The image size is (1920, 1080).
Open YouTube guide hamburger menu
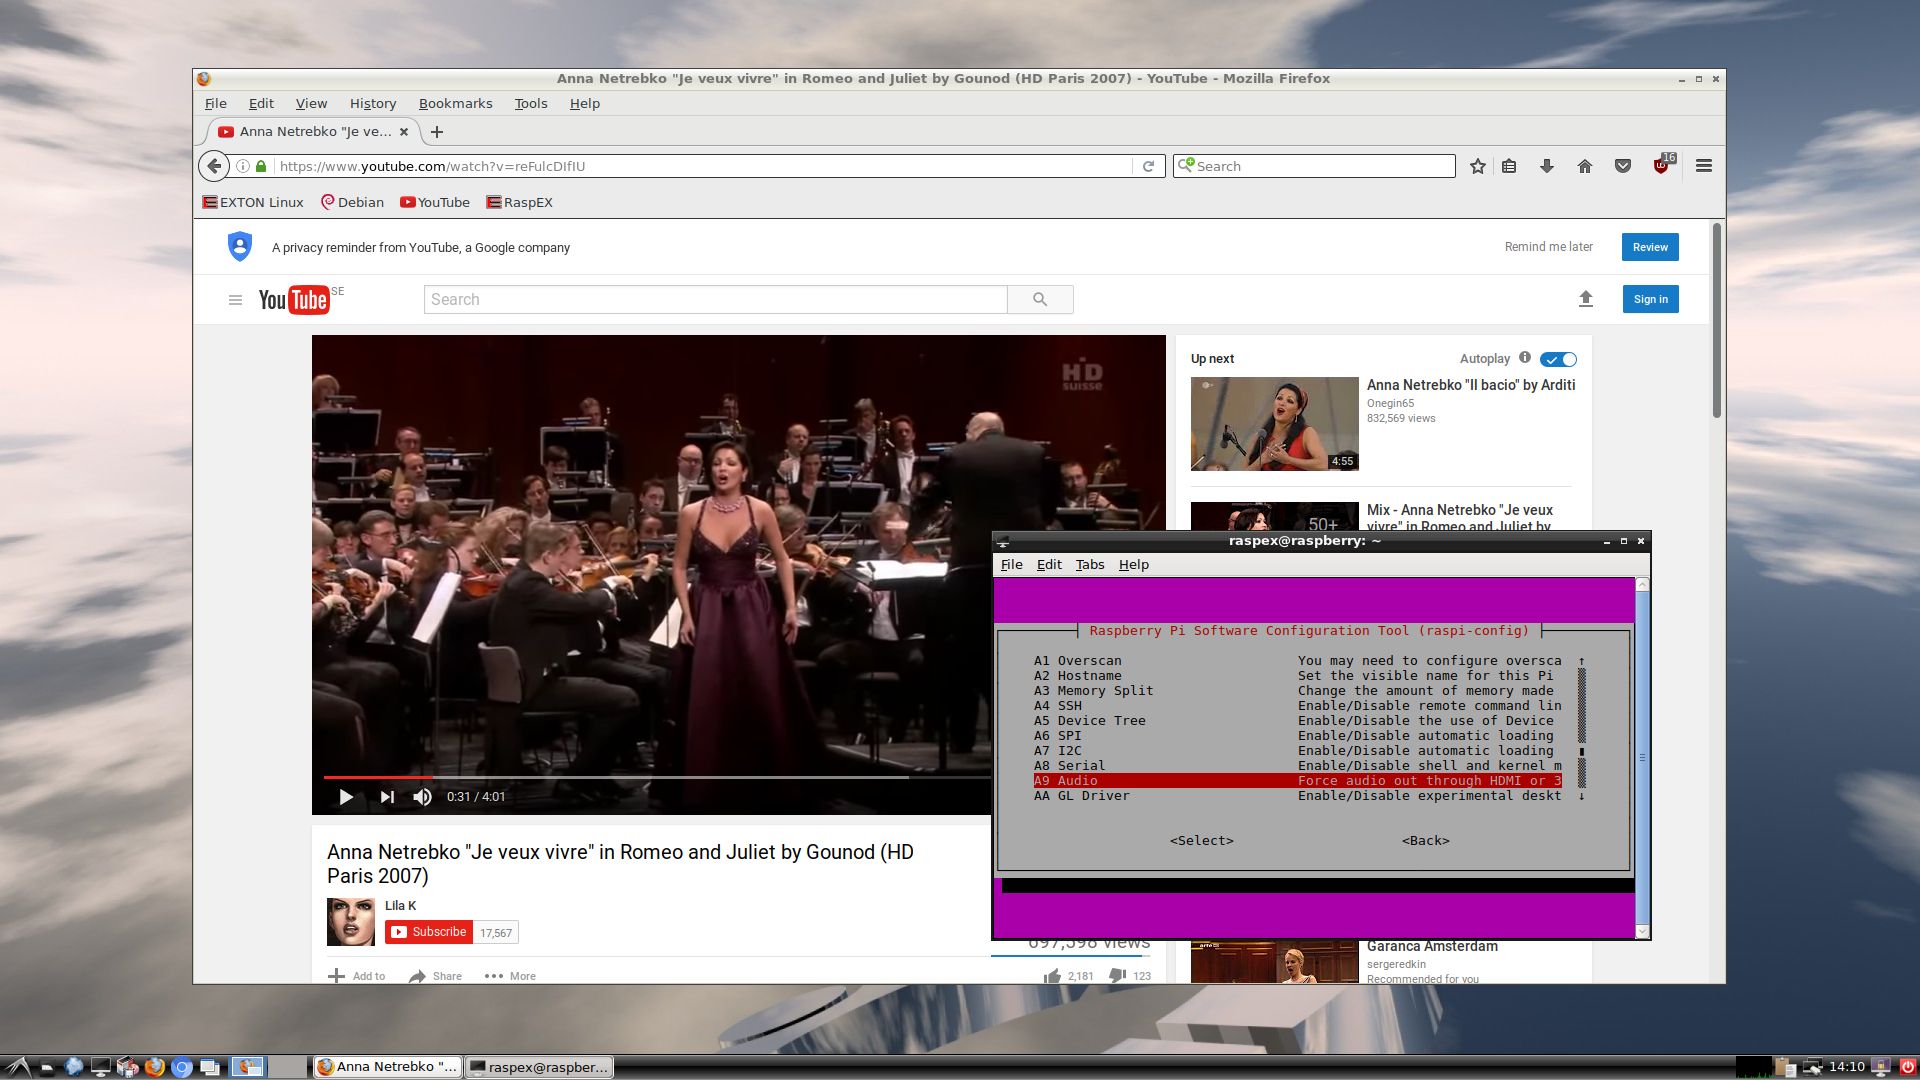tap(235, 300)
